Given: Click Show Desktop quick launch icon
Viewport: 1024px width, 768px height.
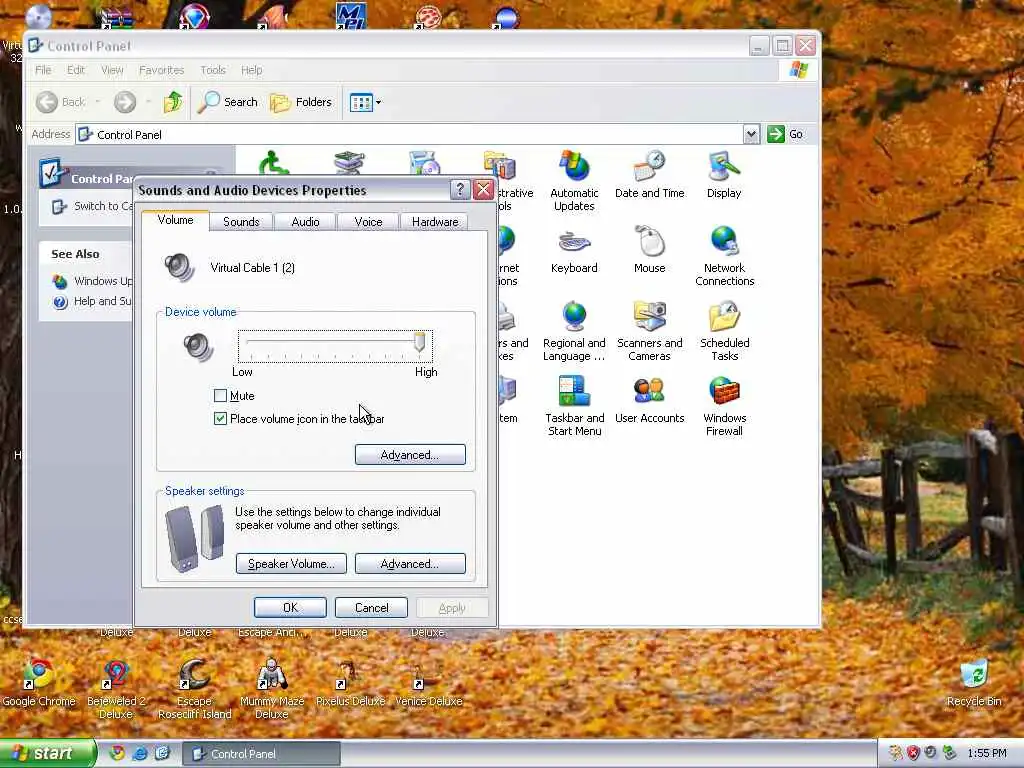Looking at the screenshot, I should 162,753.
